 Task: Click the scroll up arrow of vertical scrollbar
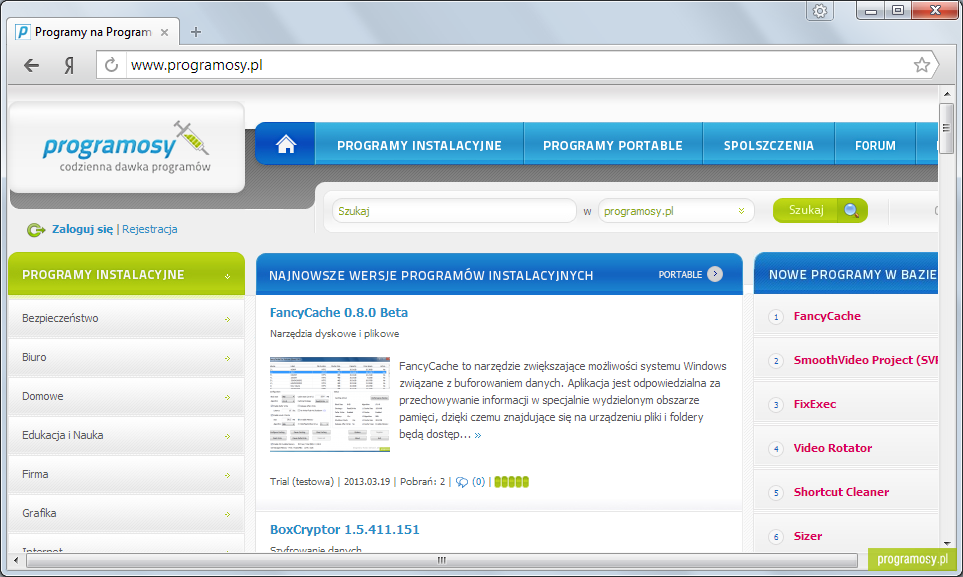tap(946, 94)
